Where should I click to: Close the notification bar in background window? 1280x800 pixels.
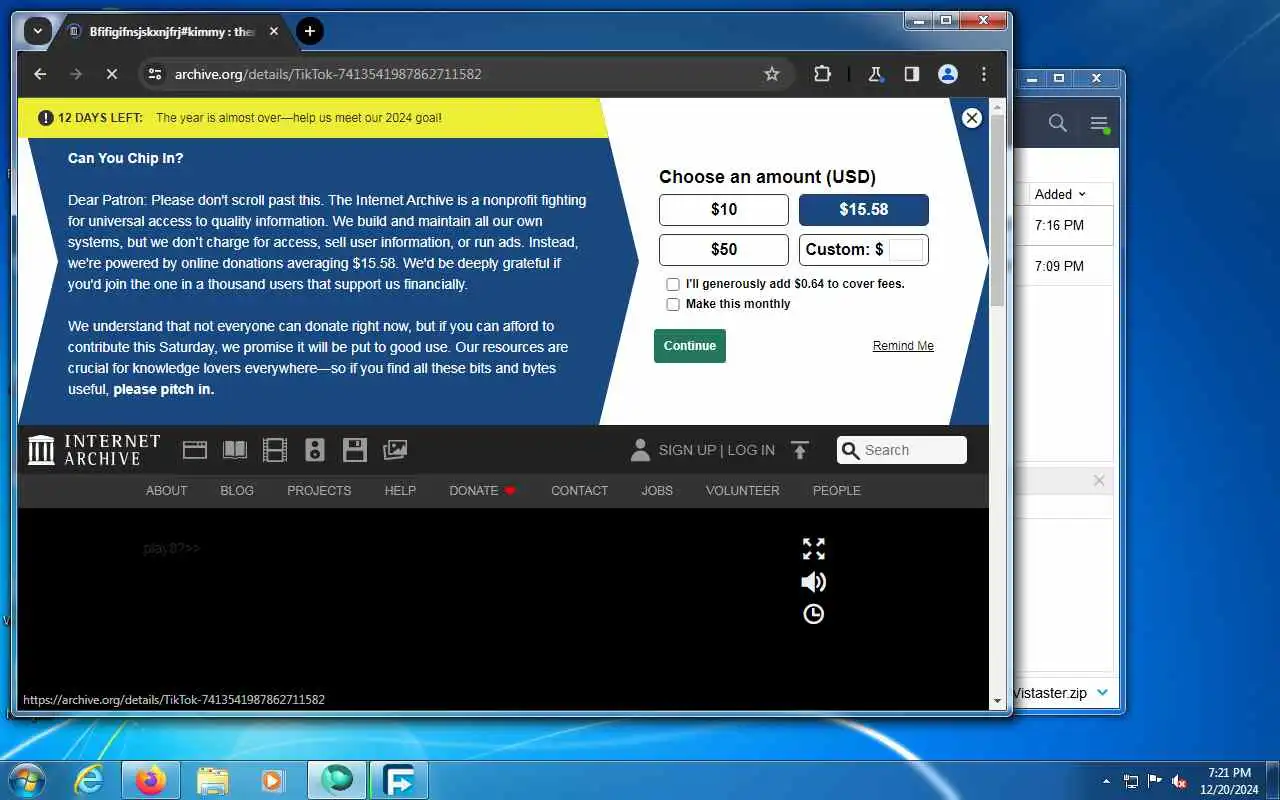1099,481
